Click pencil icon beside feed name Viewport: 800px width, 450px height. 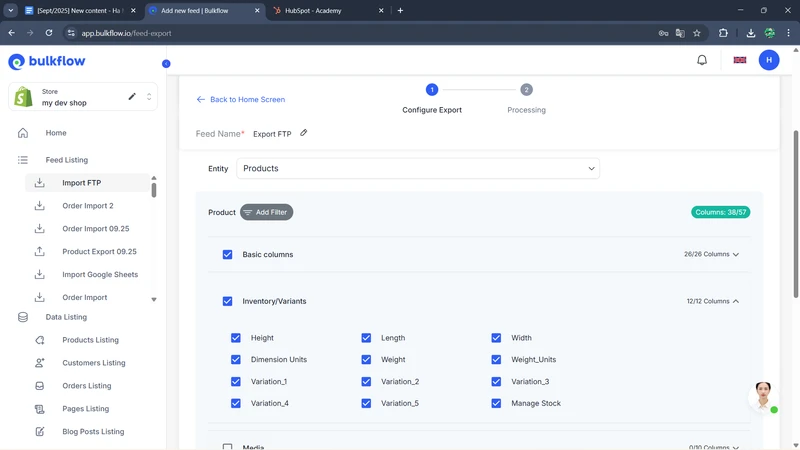pos(304,133)
